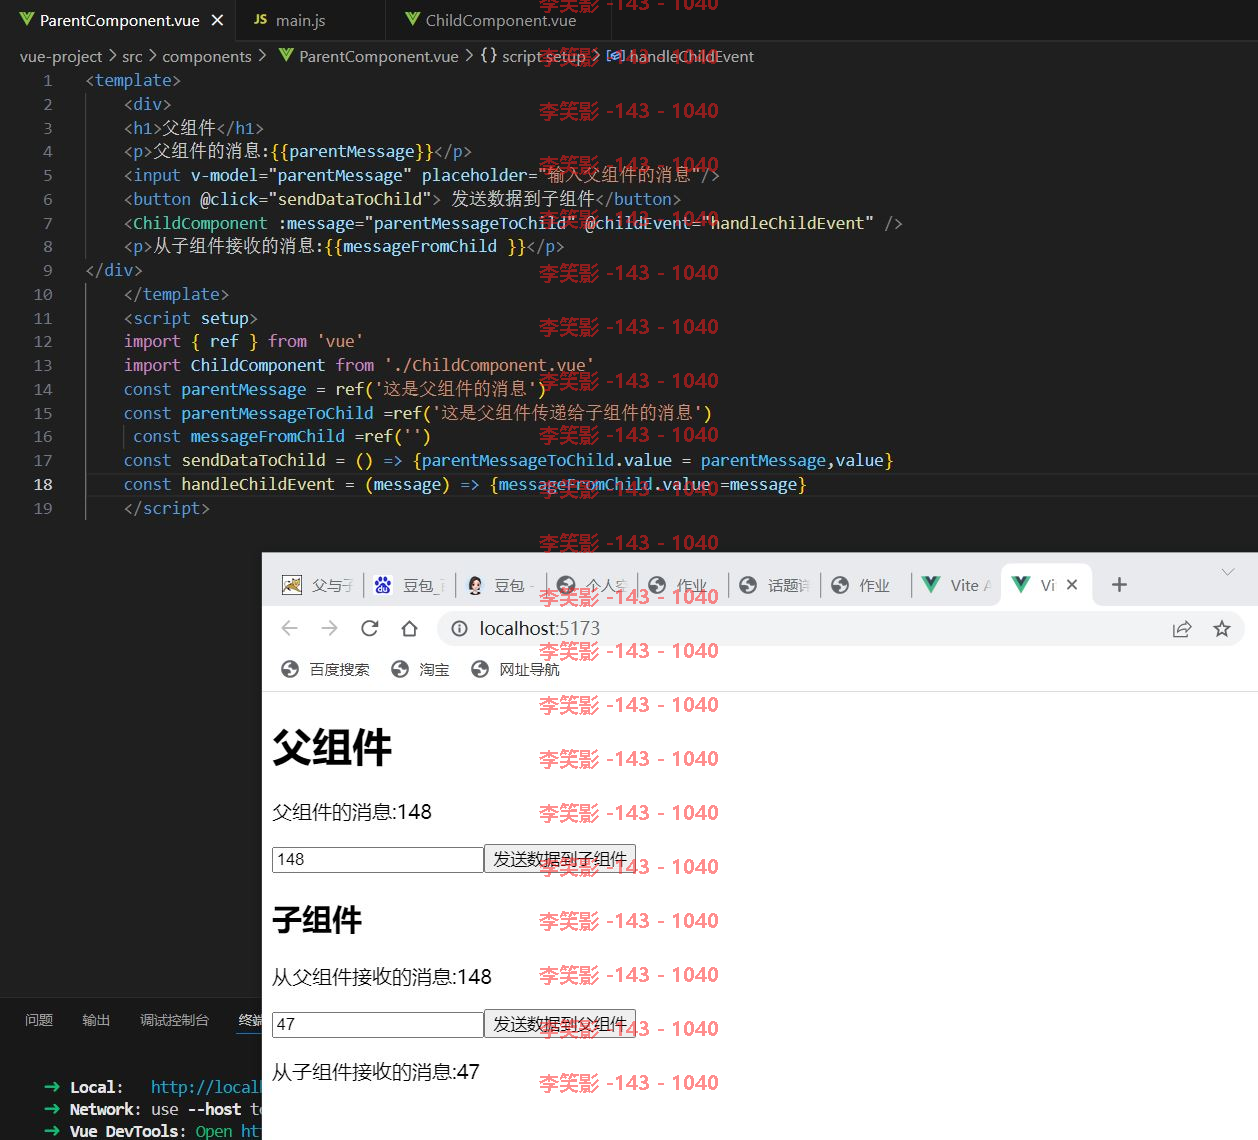Switch to the 父与子 browser tab

[317, 585]
